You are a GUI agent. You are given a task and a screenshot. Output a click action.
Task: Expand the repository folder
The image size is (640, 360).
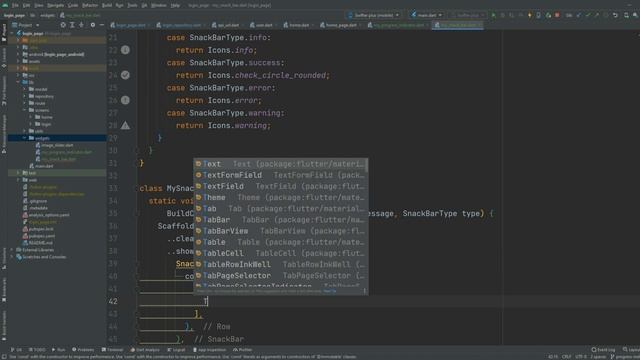point(24,96)
